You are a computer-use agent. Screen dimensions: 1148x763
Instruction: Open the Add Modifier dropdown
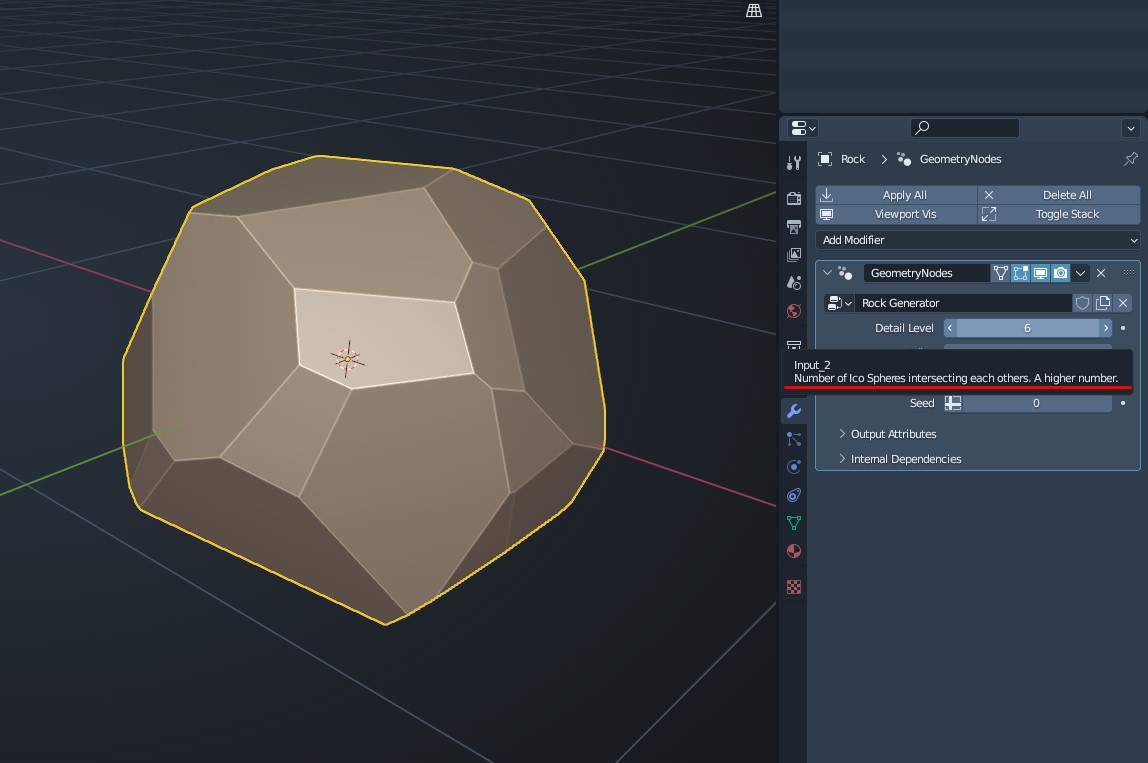coord(978,240)
